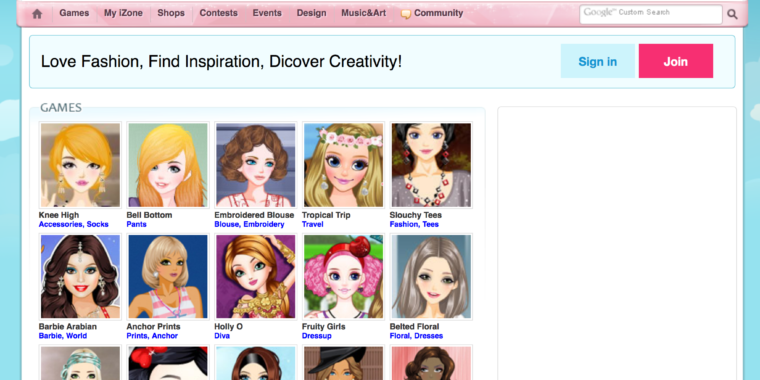The height and width of the screenshot is (380, 760).
Task: Follow the Barbie, World tag link
Action: coord(63,336)
